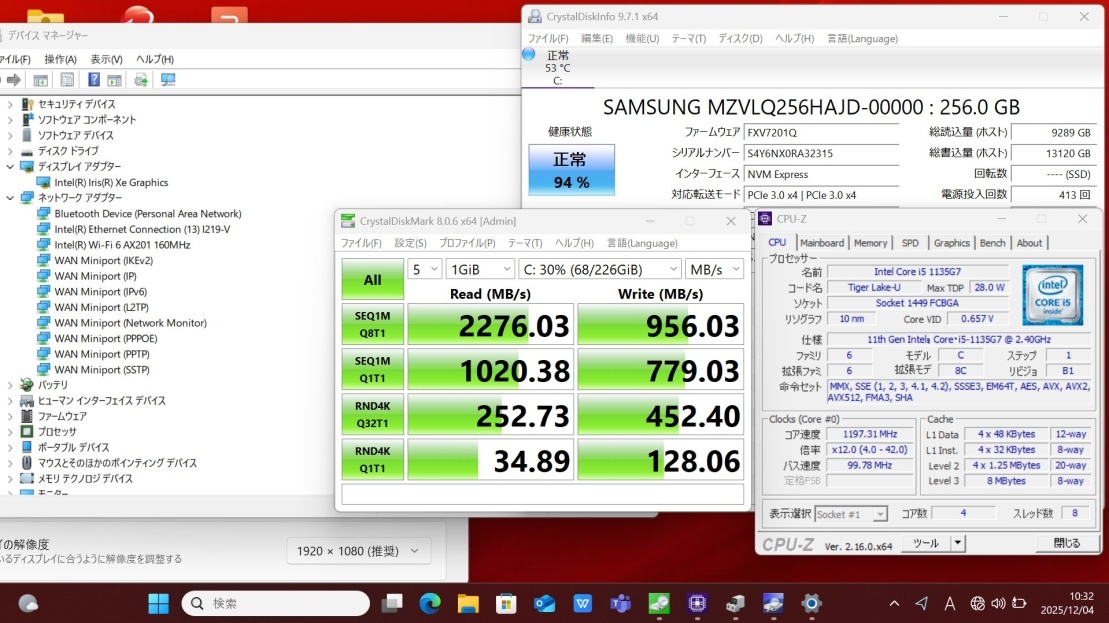Screen dimensions: 1109x623
Task: Click the 正常 94% health status indicator
Action: tap(571, 170)
